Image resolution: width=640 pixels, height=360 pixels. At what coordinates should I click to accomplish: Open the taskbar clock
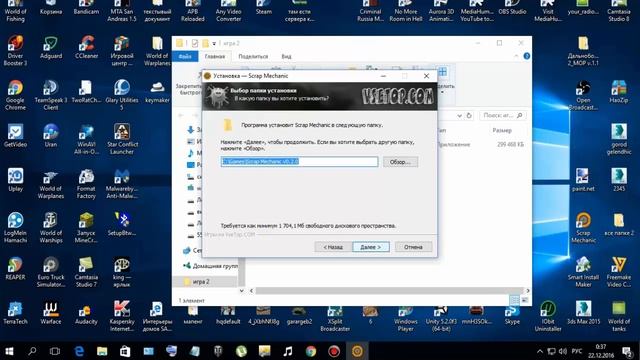click(601, 351)
